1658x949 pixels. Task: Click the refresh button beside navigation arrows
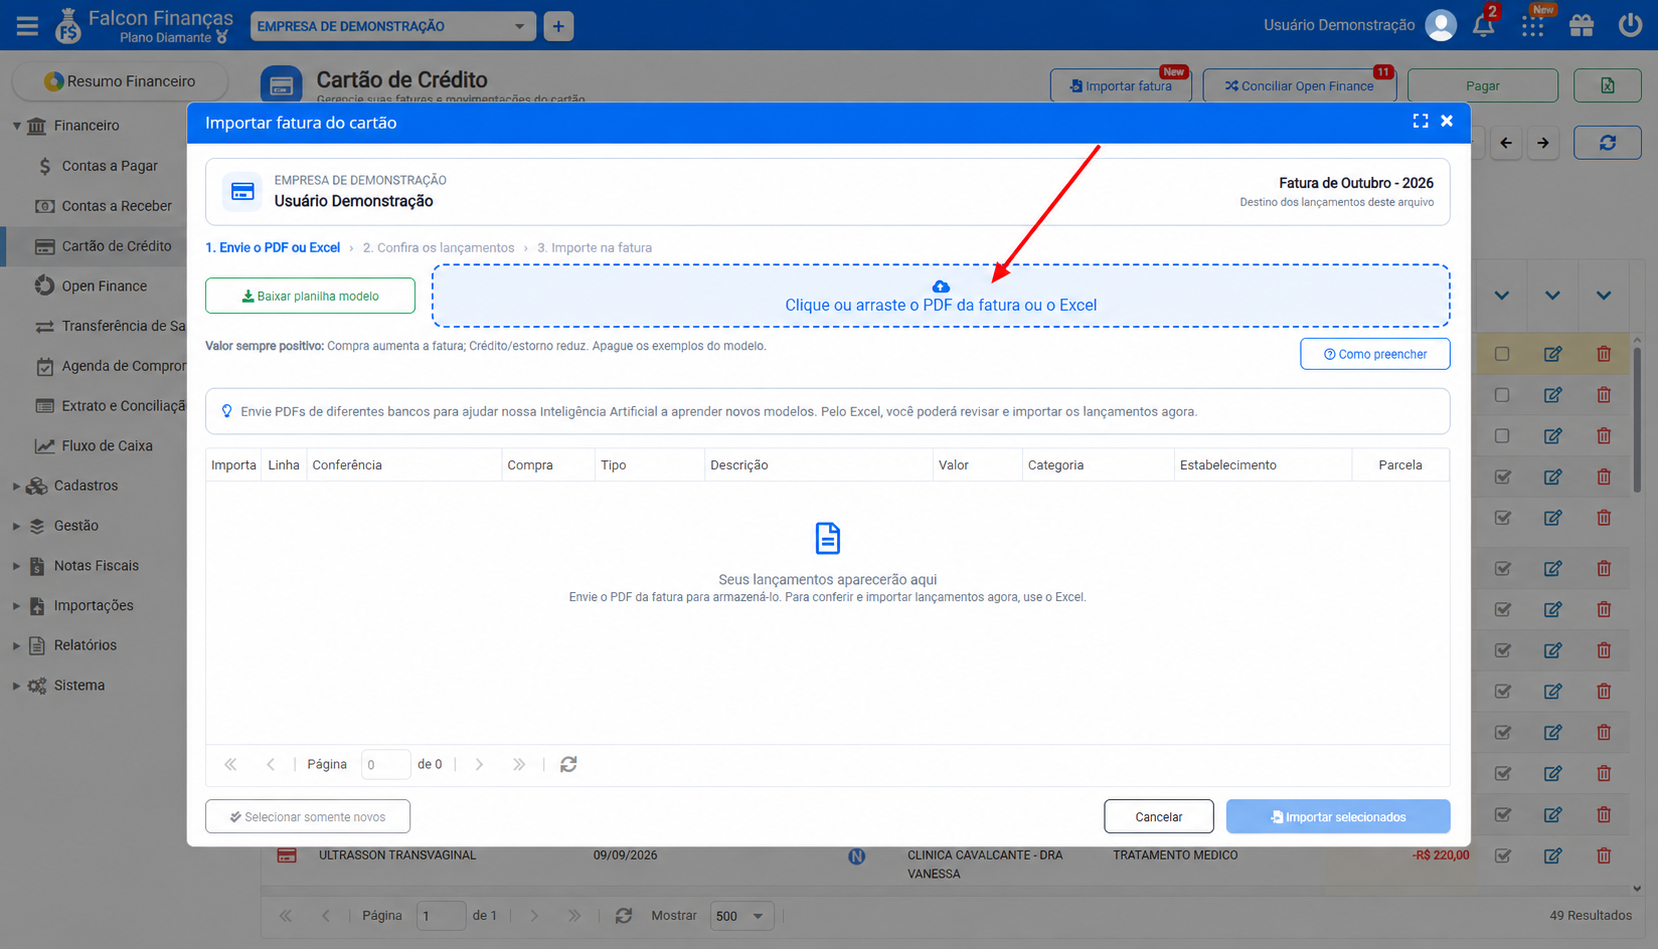(1607, 143)
